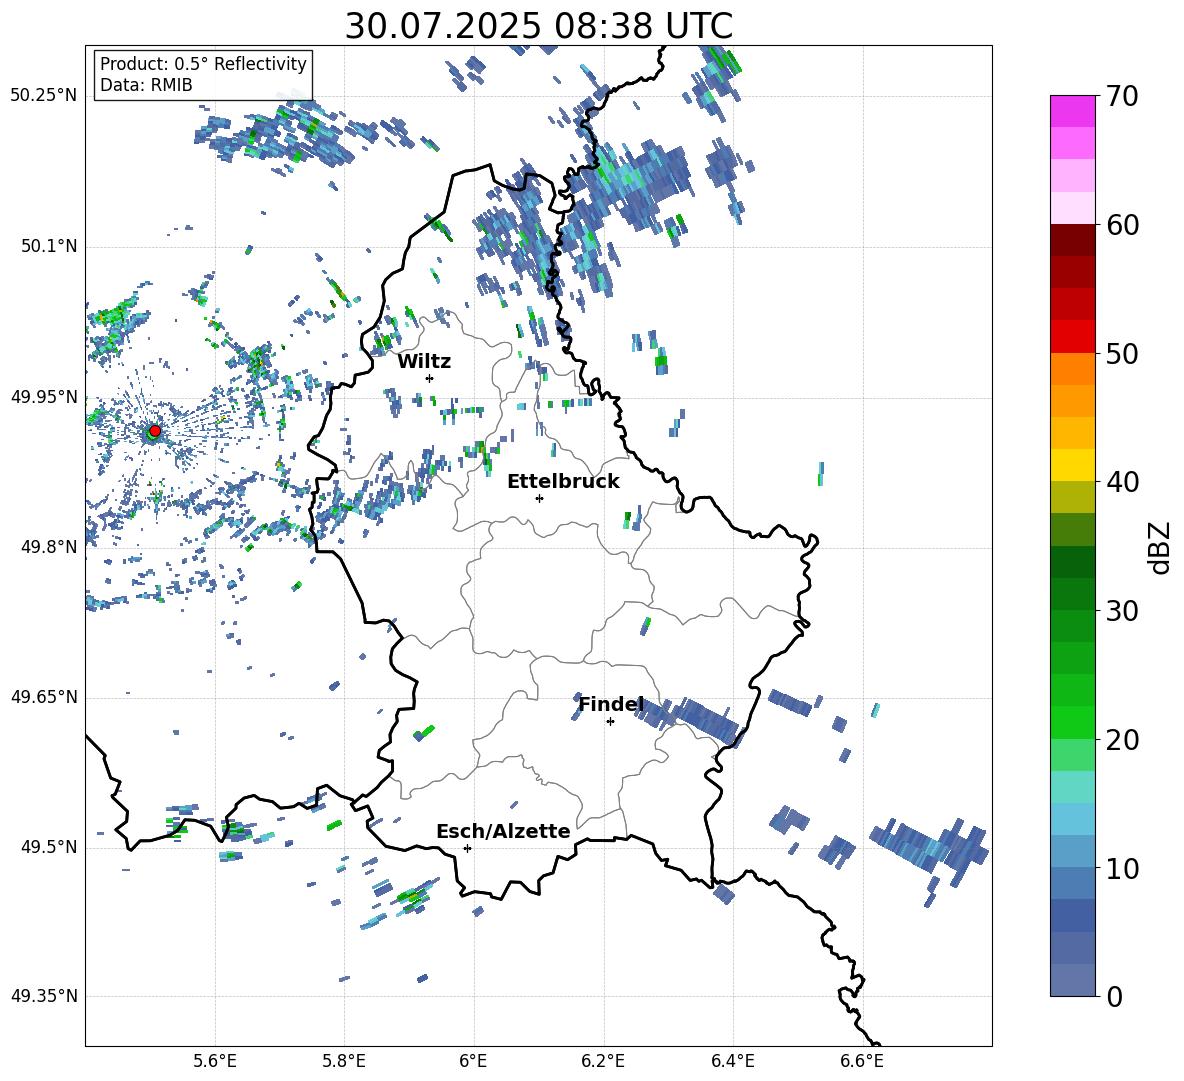This screenshot has height=1081, width=1184.
Task: Click the 49.5°N latitude label
Action: click(48, 847)
